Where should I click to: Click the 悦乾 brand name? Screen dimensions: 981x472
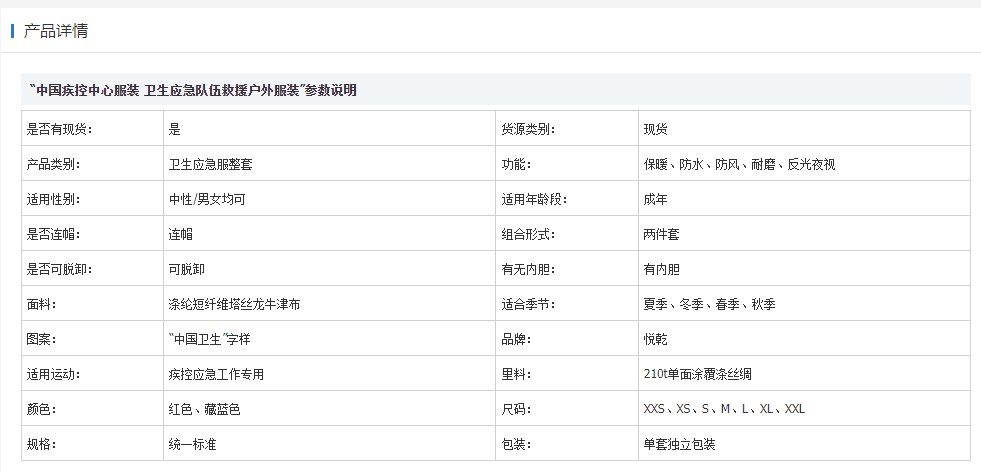[x=656, y=340]
